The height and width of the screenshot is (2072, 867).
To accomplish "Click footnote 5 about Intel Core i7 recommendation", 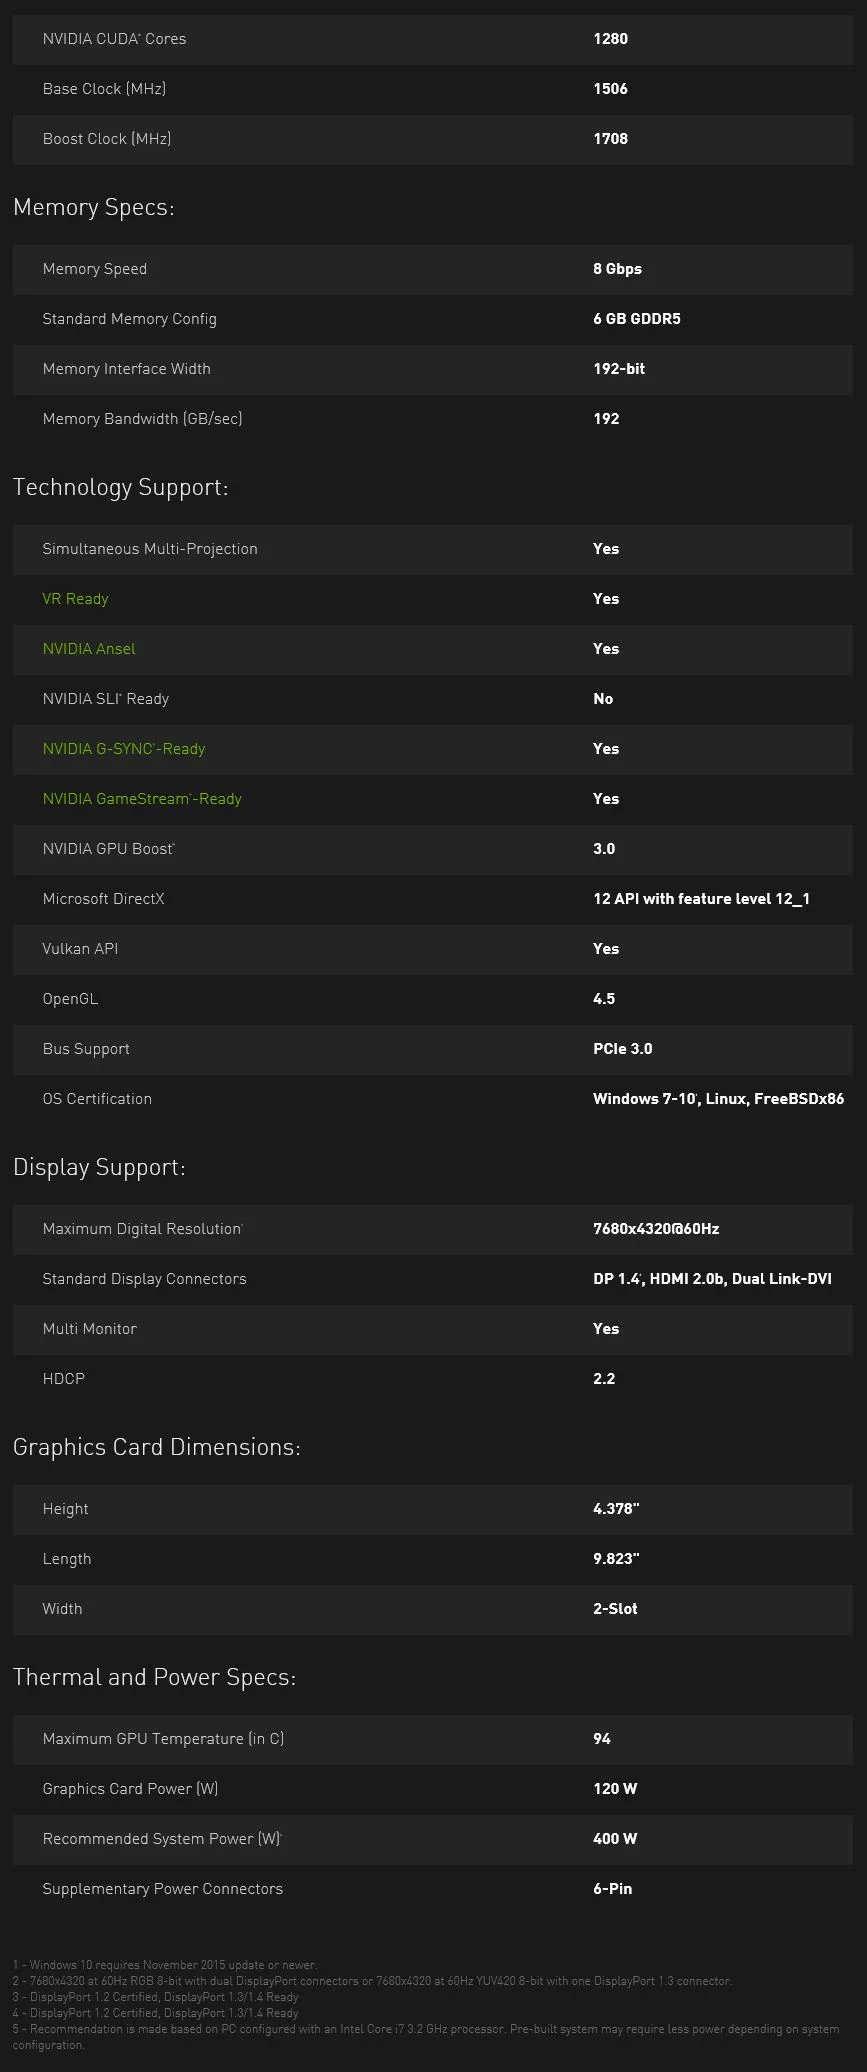I will (426, 2037).
